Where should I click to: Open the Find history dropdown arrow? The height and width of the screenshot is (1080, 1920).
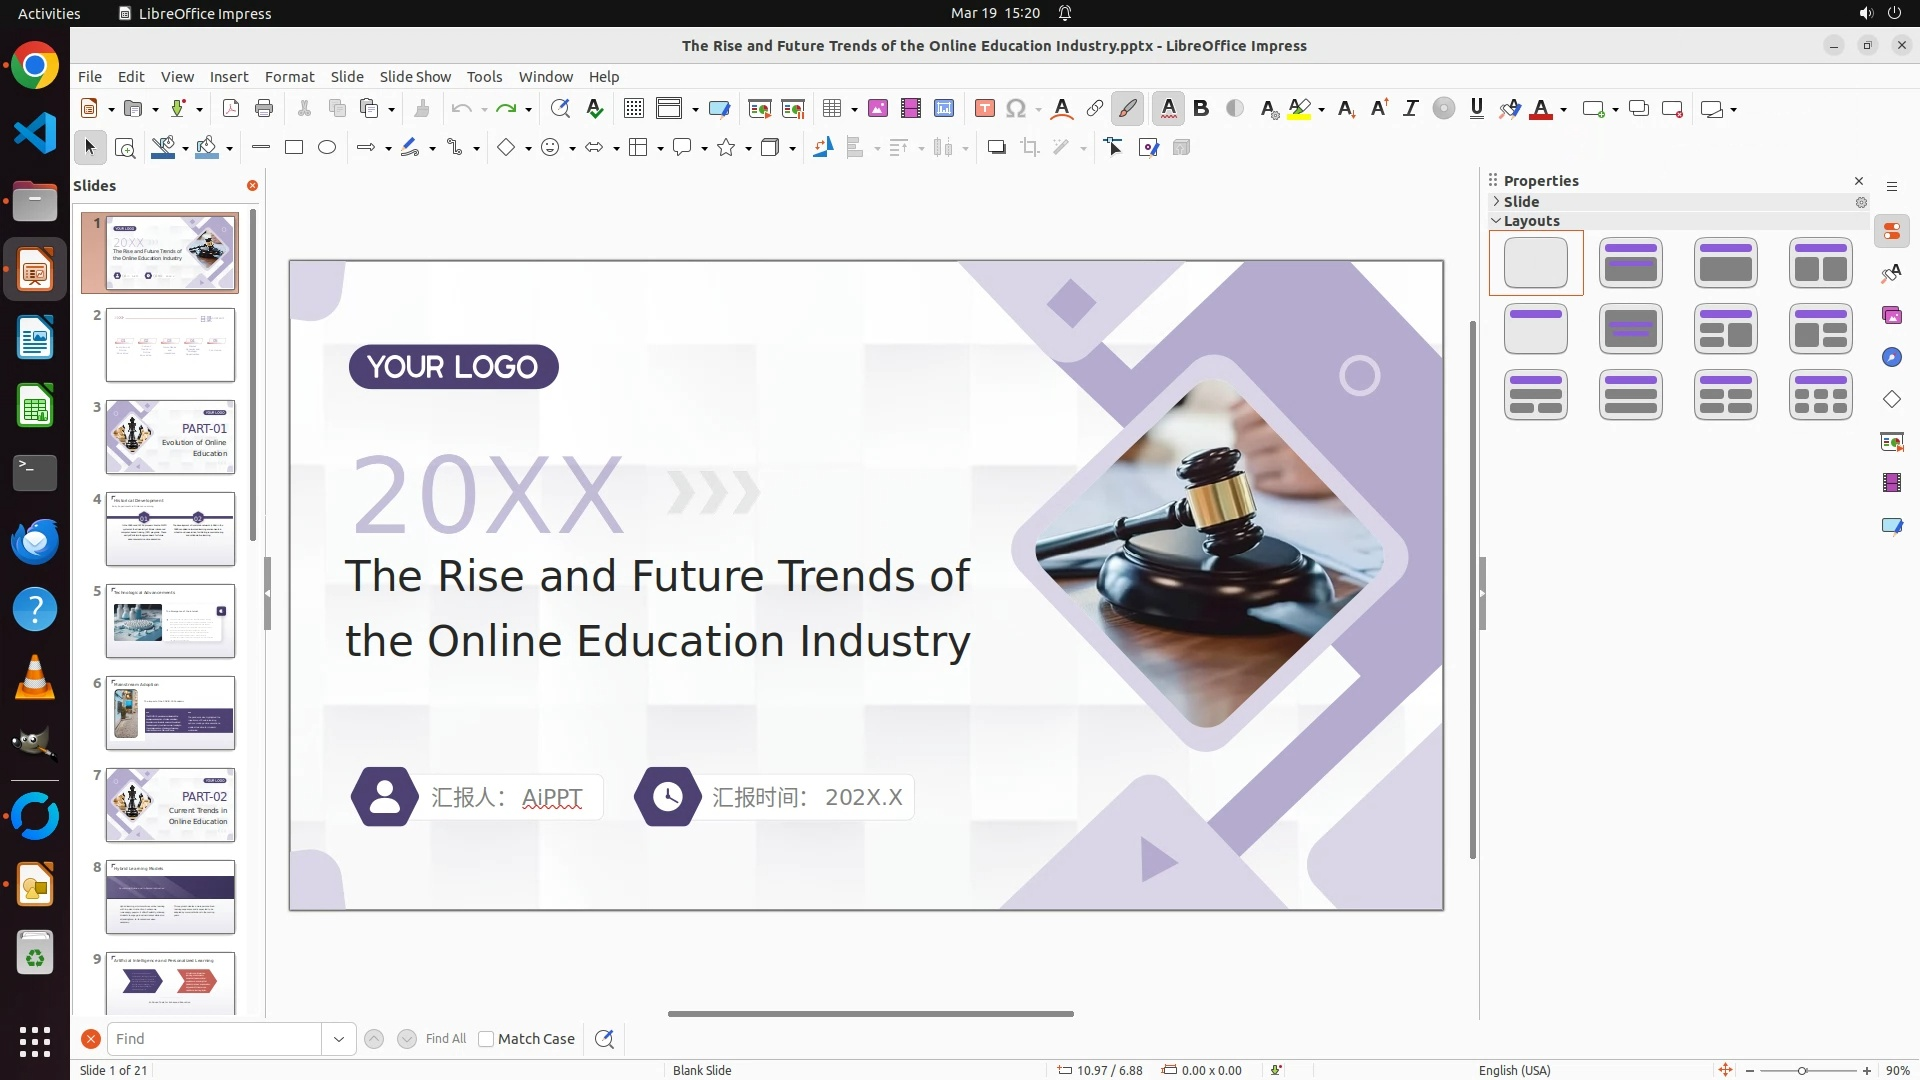pyautogui.click(x=338, y=1039)
